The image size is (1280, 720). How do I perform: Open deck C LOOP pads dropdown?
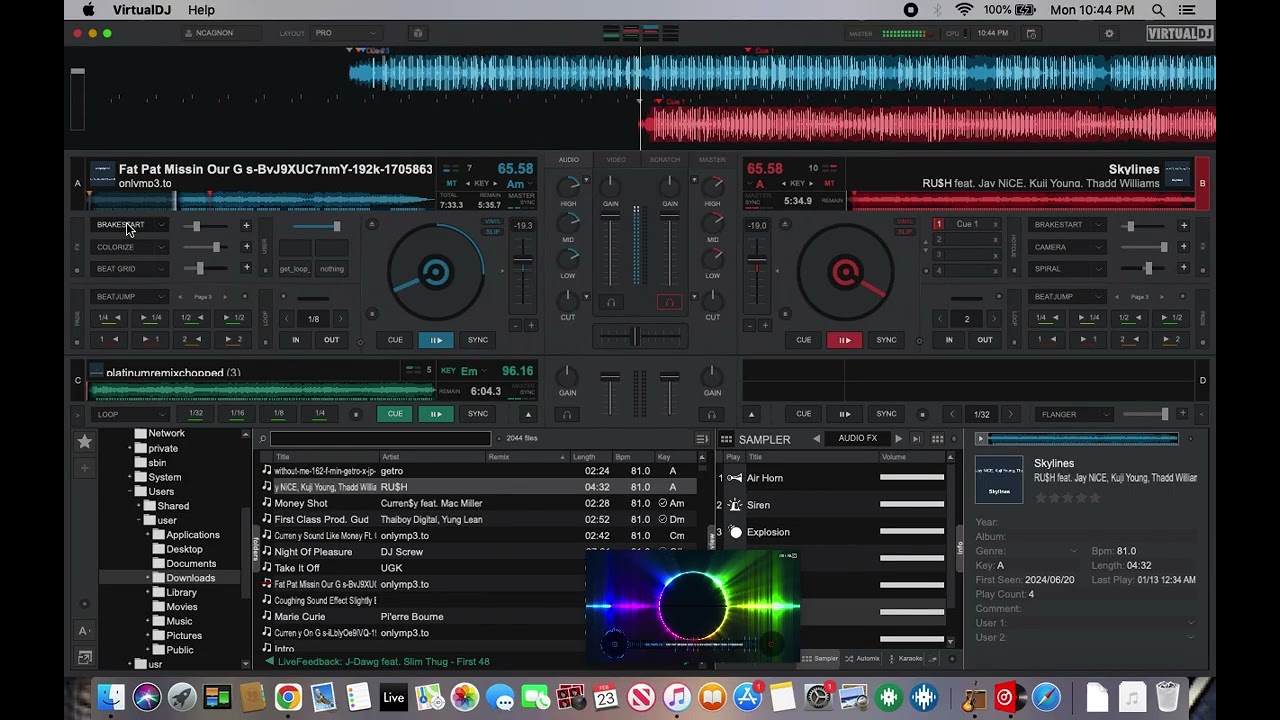[131, 414]
